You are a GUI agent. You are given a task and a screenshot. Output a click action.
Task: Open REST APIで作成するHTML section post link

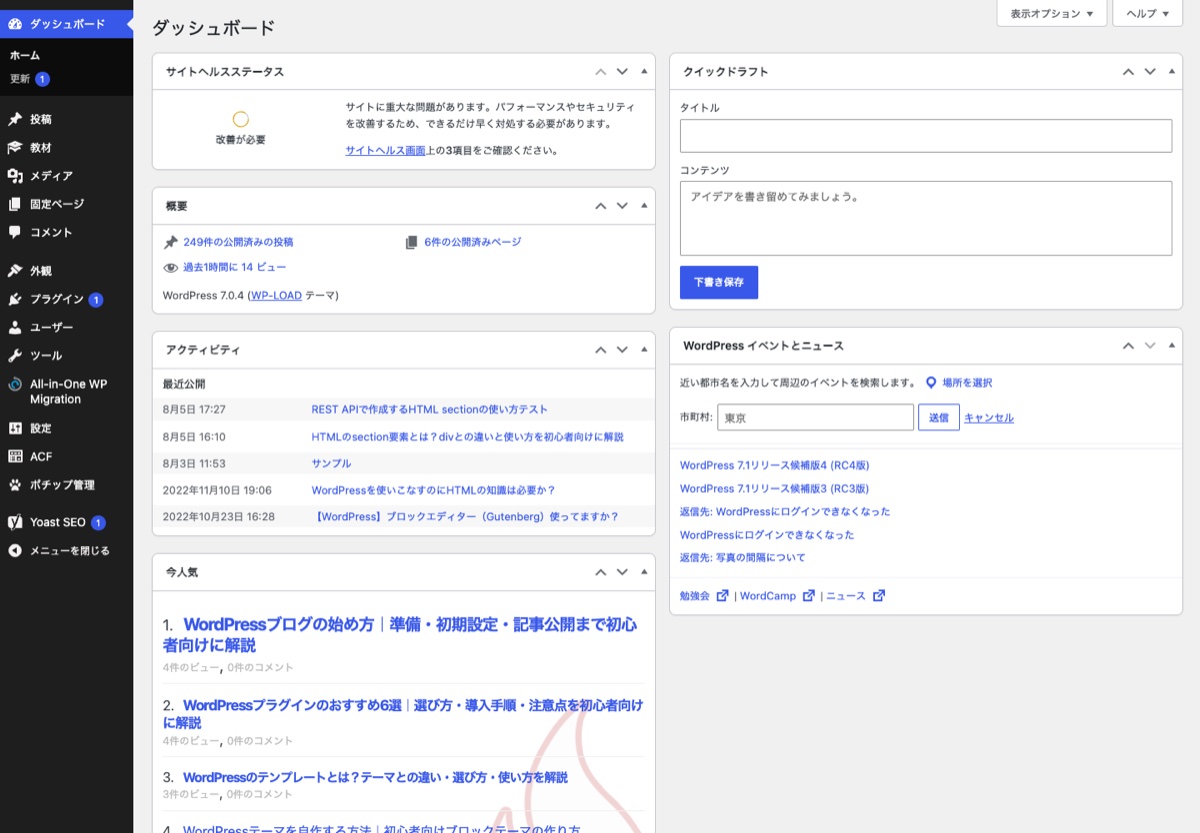[x=429, y=409]
